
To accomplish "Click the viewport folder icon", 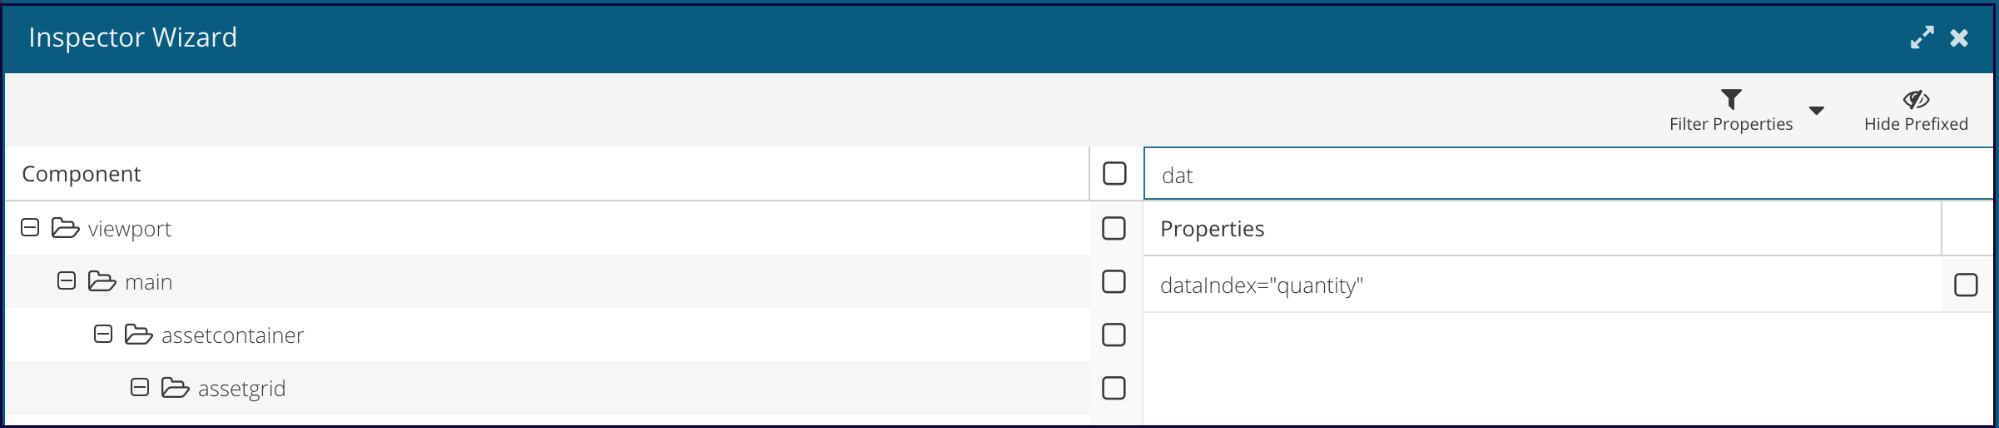I will [66, 228].
